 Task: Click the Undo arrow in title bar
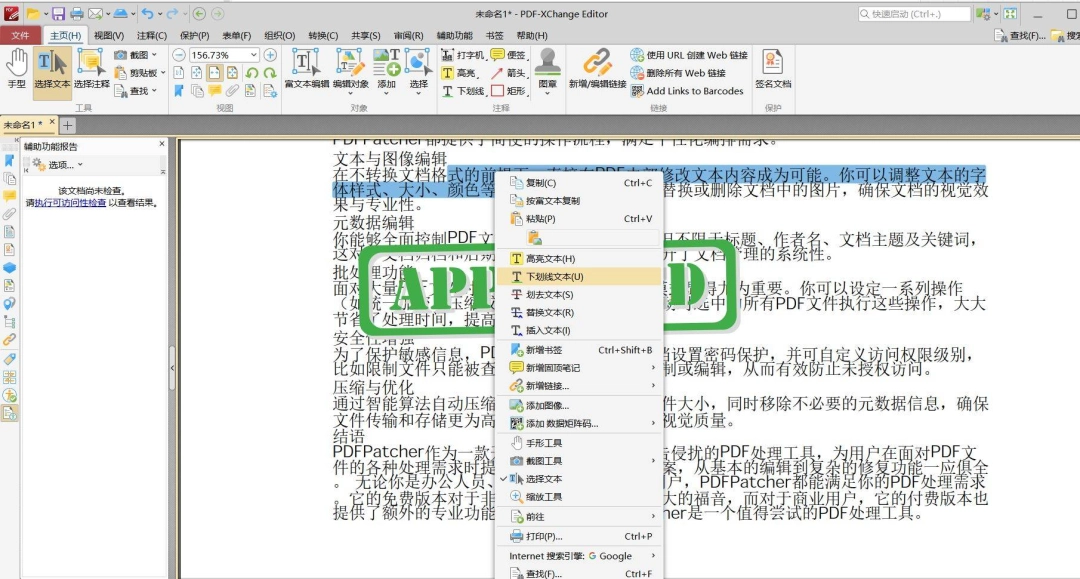(147, 13)
